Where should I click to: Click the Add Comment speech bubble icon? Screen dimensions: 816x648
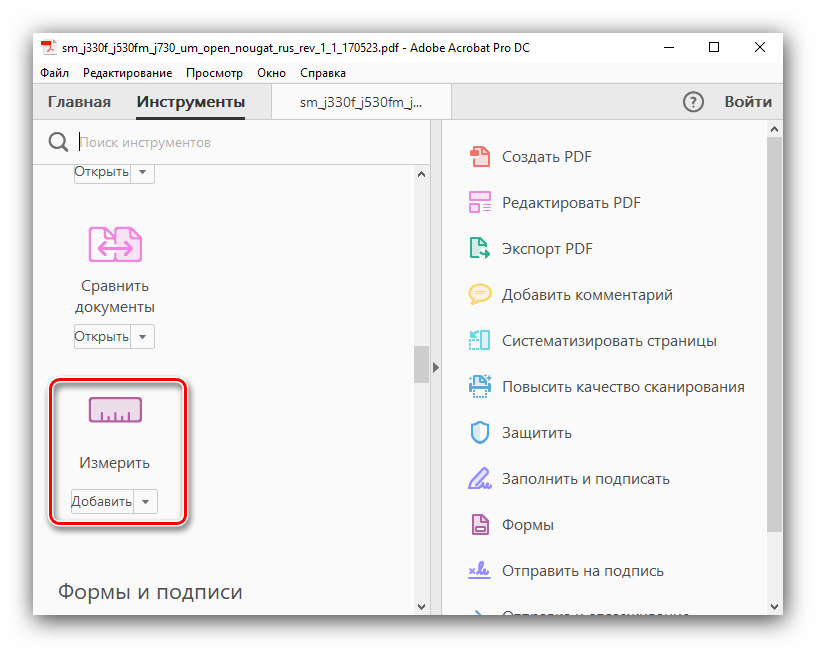point(480,294)
